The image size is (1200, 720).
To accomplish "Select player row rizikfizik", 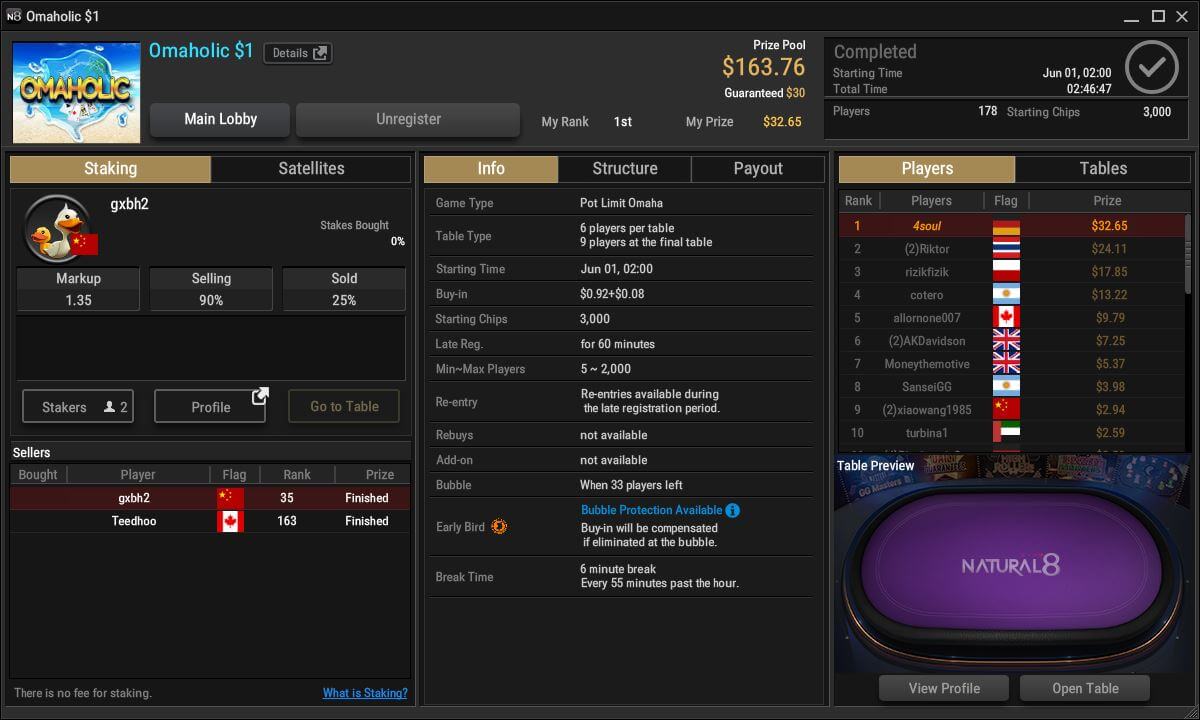I will [1011, 272].
